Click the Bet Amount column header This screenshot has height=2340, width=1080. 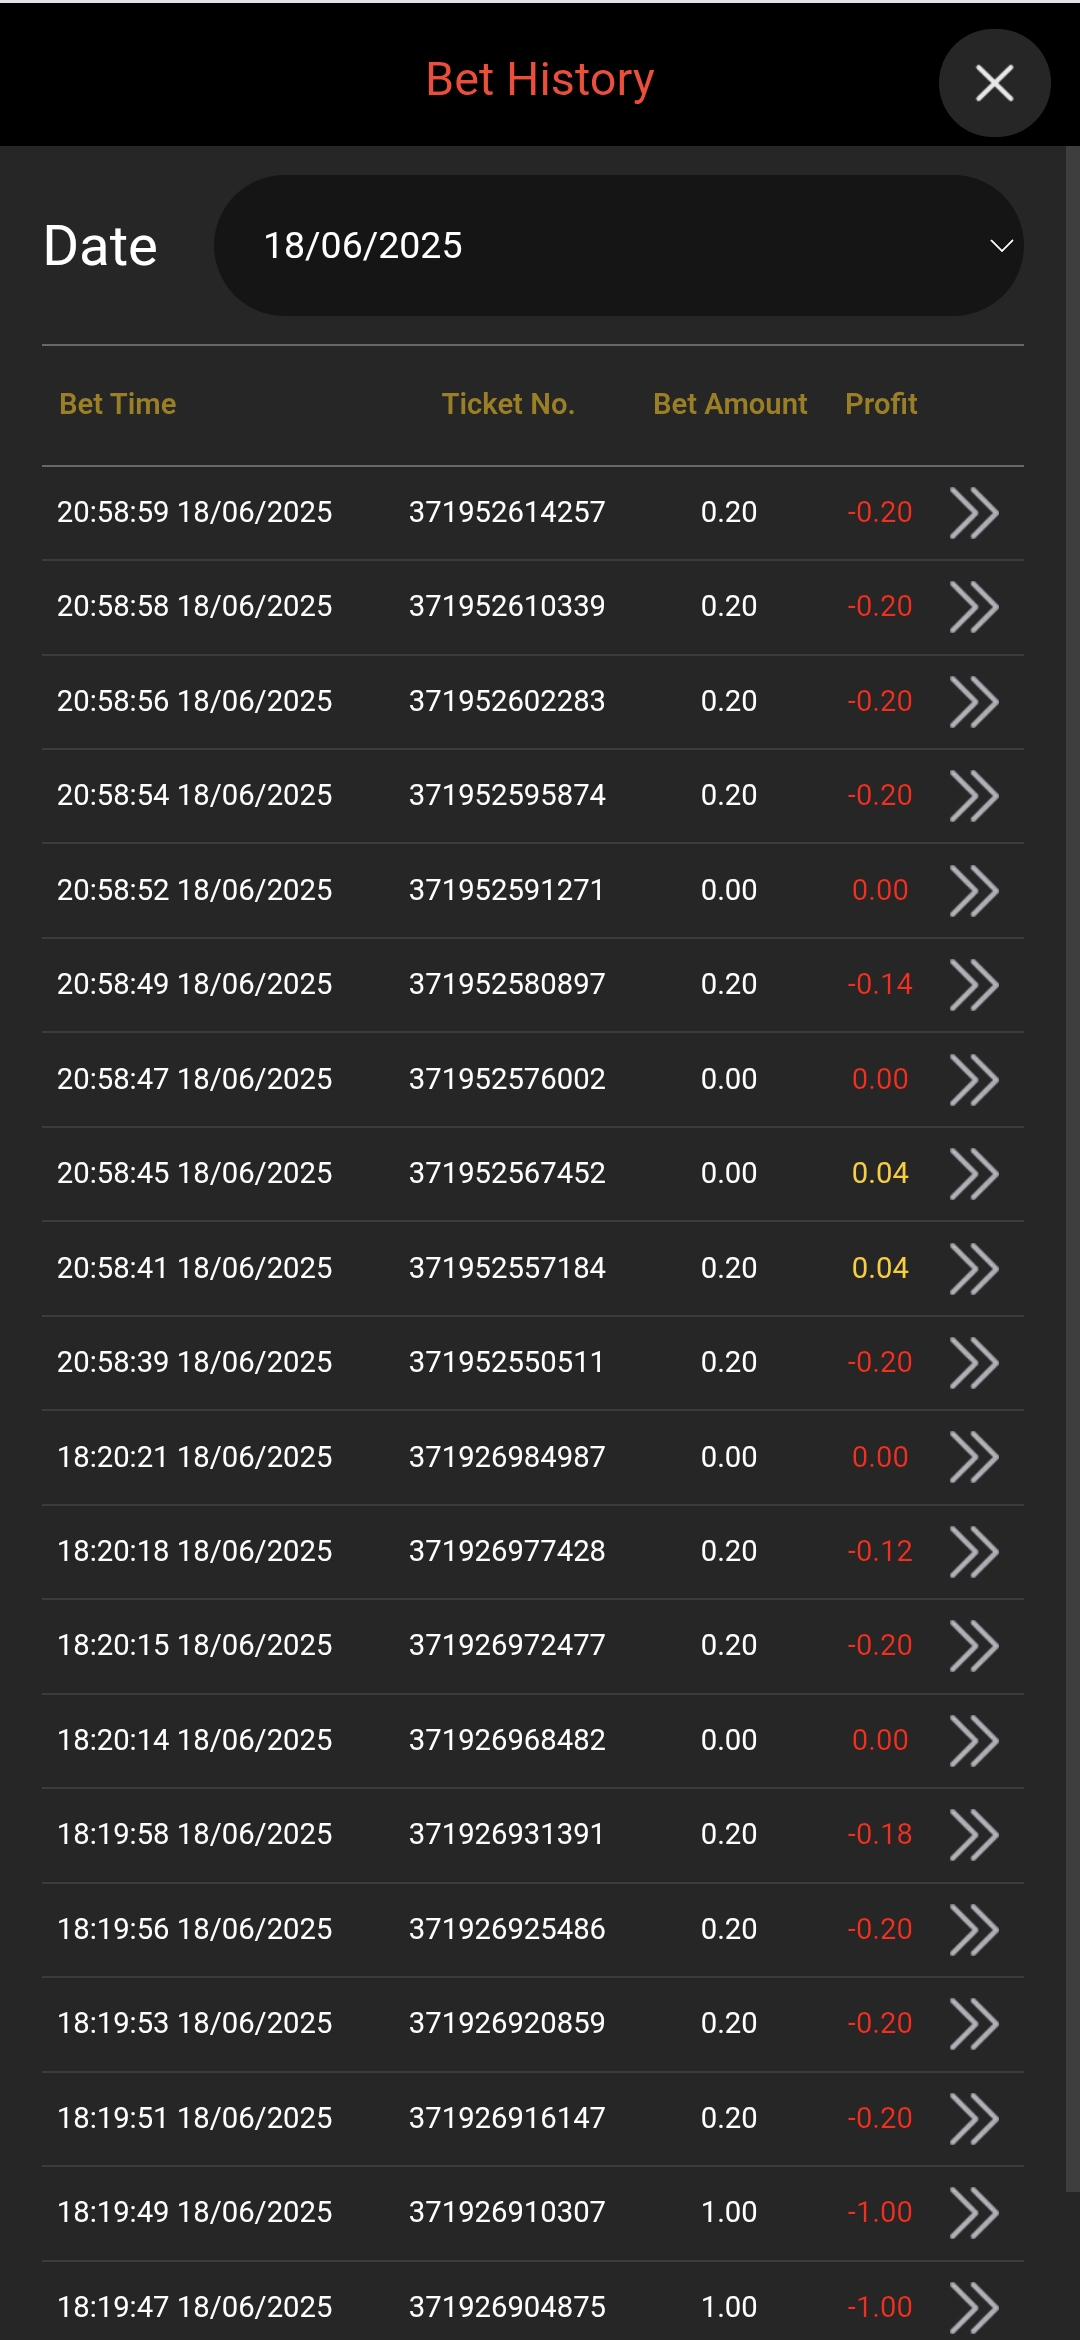[x=730, y=404]
